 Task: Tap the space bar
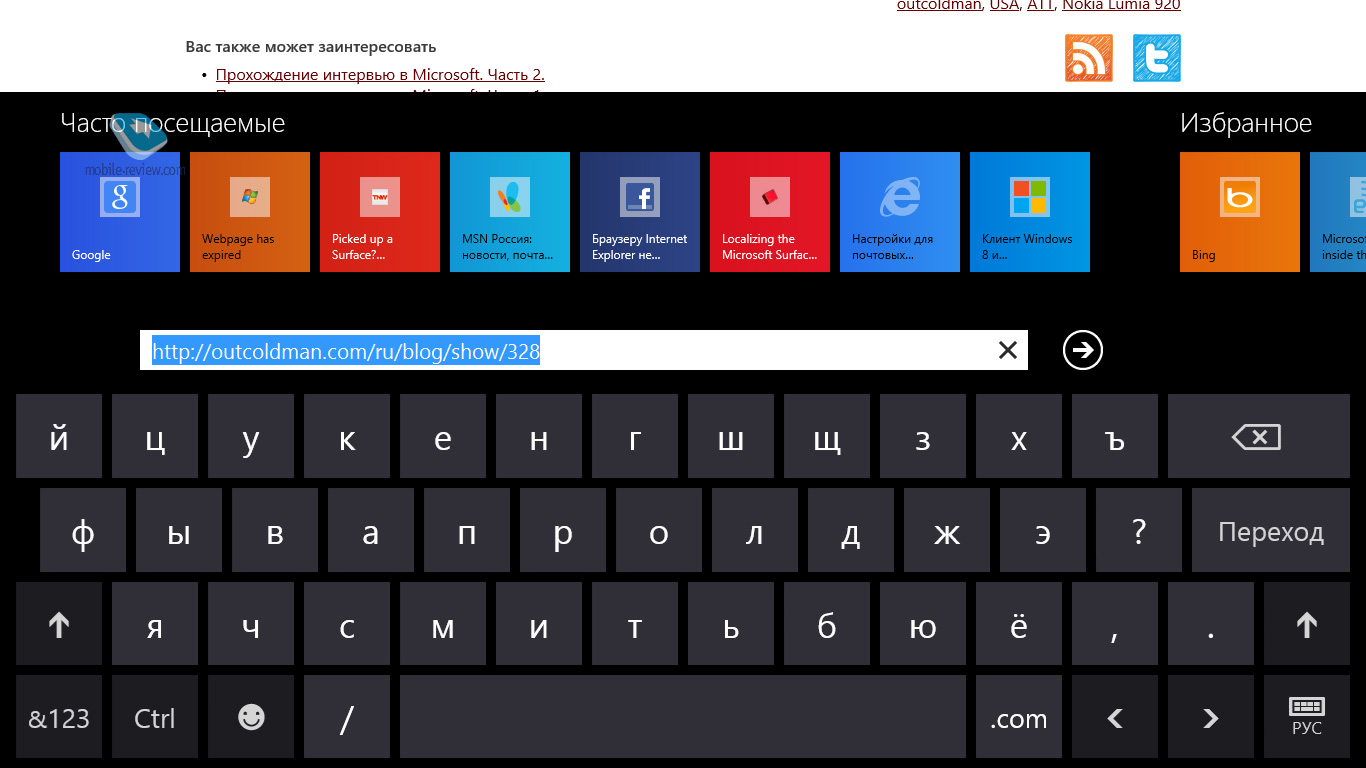[683, 718]
